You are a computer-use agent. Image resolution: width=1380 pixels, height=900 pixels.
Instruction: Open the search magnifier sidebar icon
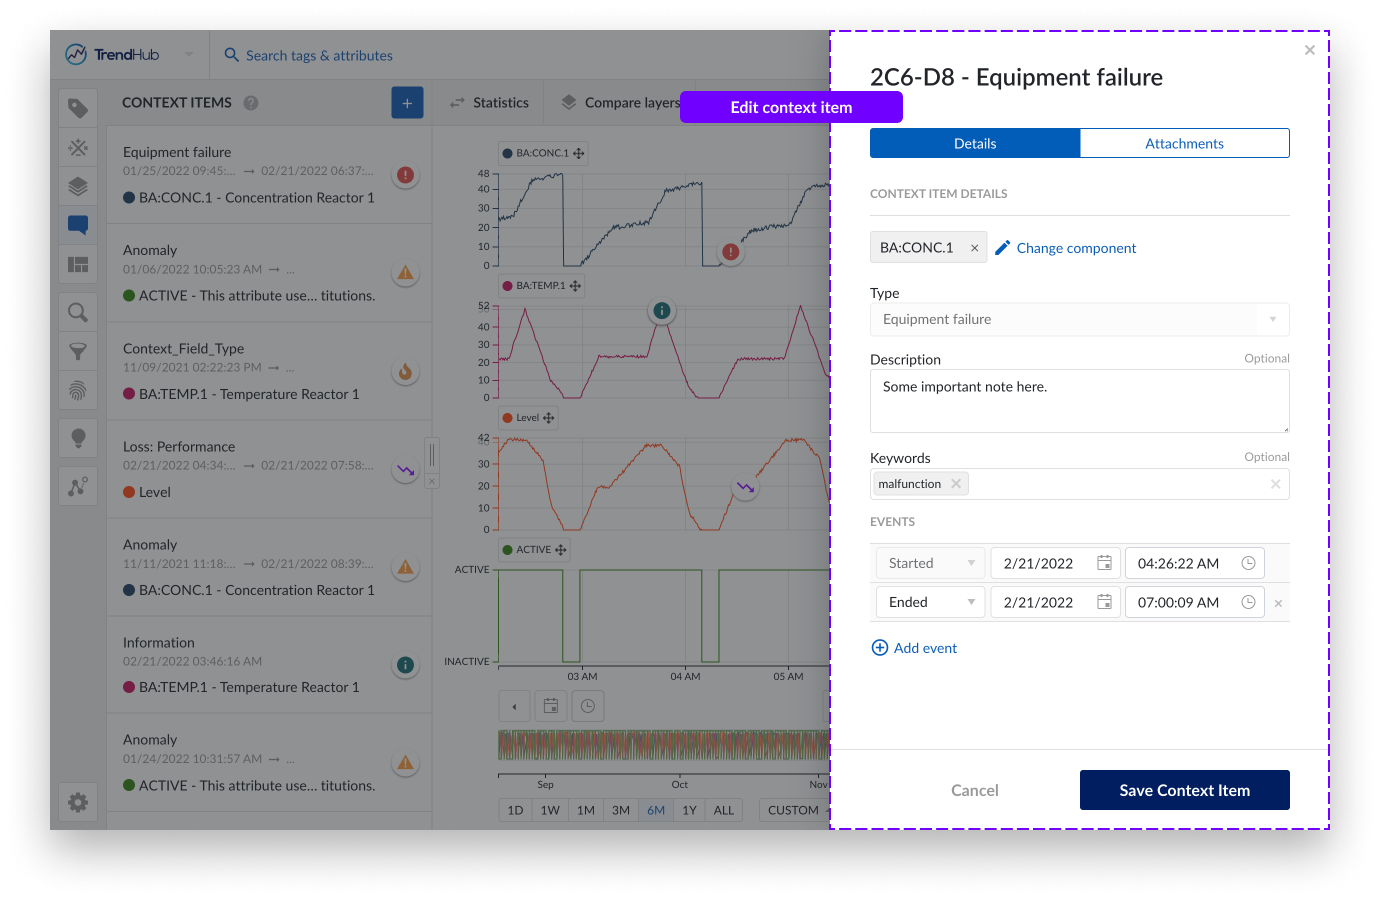click(78, 312)
